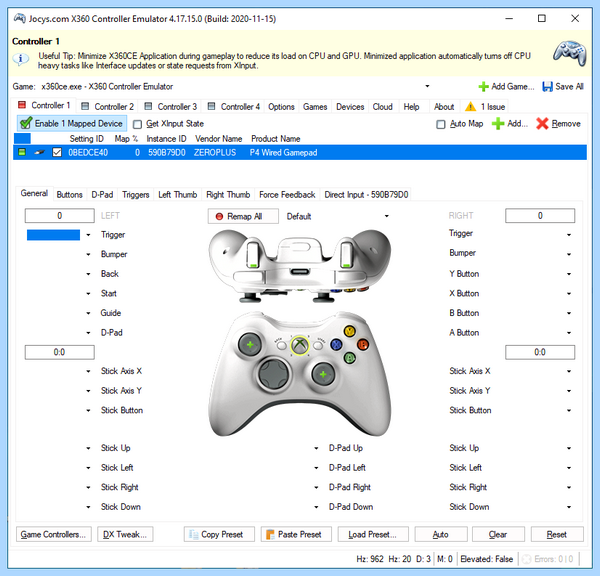Screen dimensions: 600x576
Task: Open the D-Pad Up mapping dropdown
Action: click(x=316, y=448)
